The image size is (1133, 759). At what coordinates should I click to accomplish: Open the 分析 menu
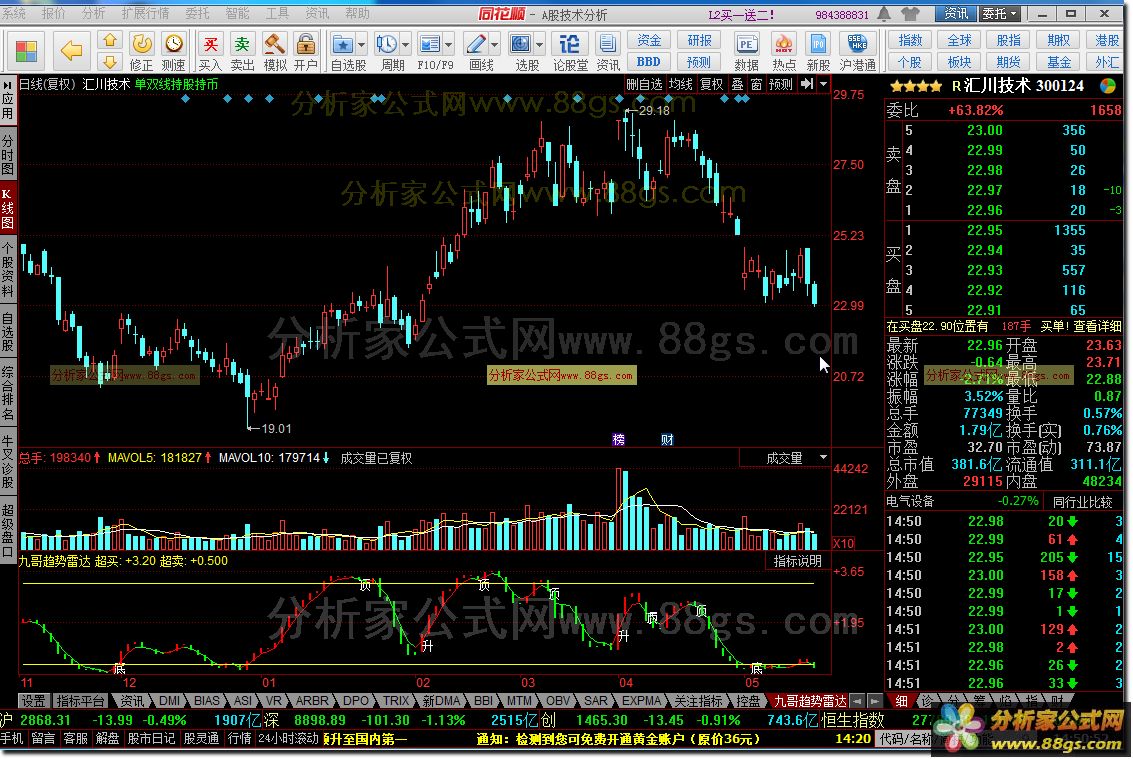[x=93, y=13]
